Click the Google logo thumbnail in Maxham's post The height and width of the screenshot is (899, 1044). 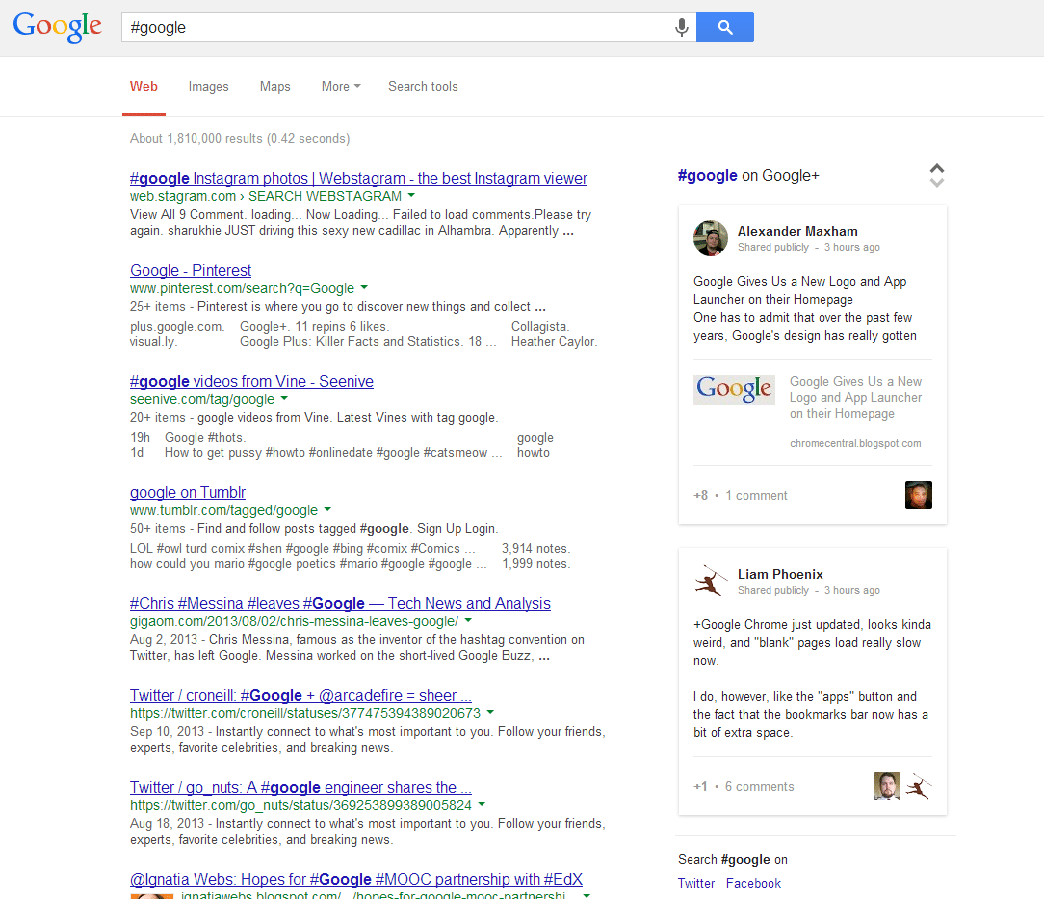734,389
